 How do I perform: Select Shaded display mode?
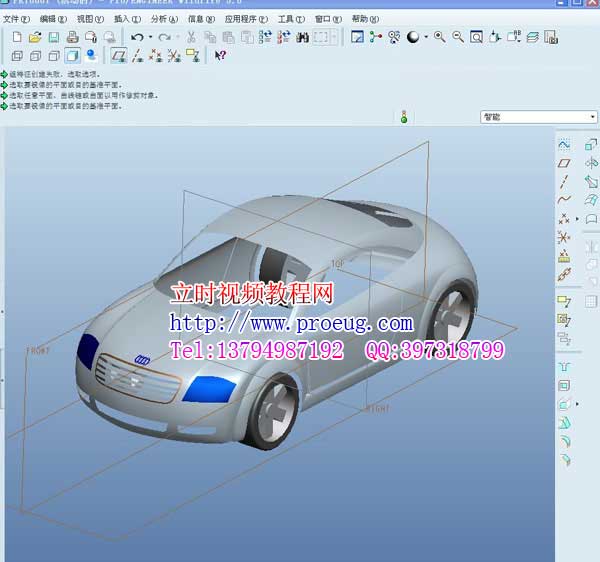(x=72, y=56)
